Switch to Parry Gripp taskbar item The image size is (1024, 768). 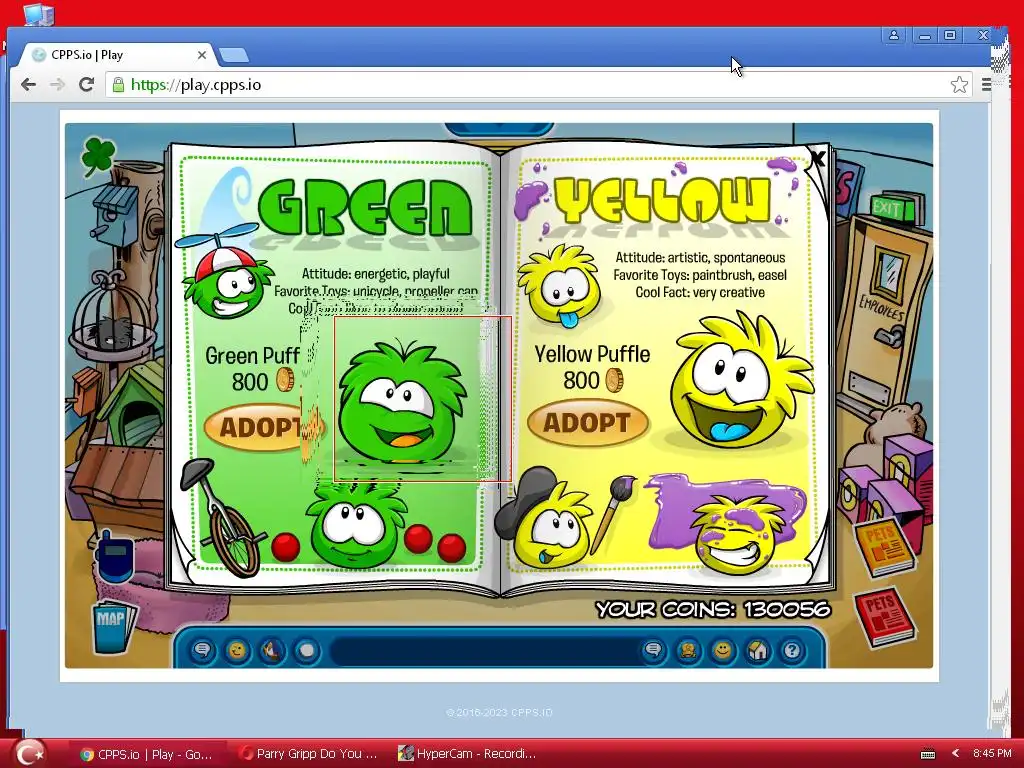click(x=308, y=754)
